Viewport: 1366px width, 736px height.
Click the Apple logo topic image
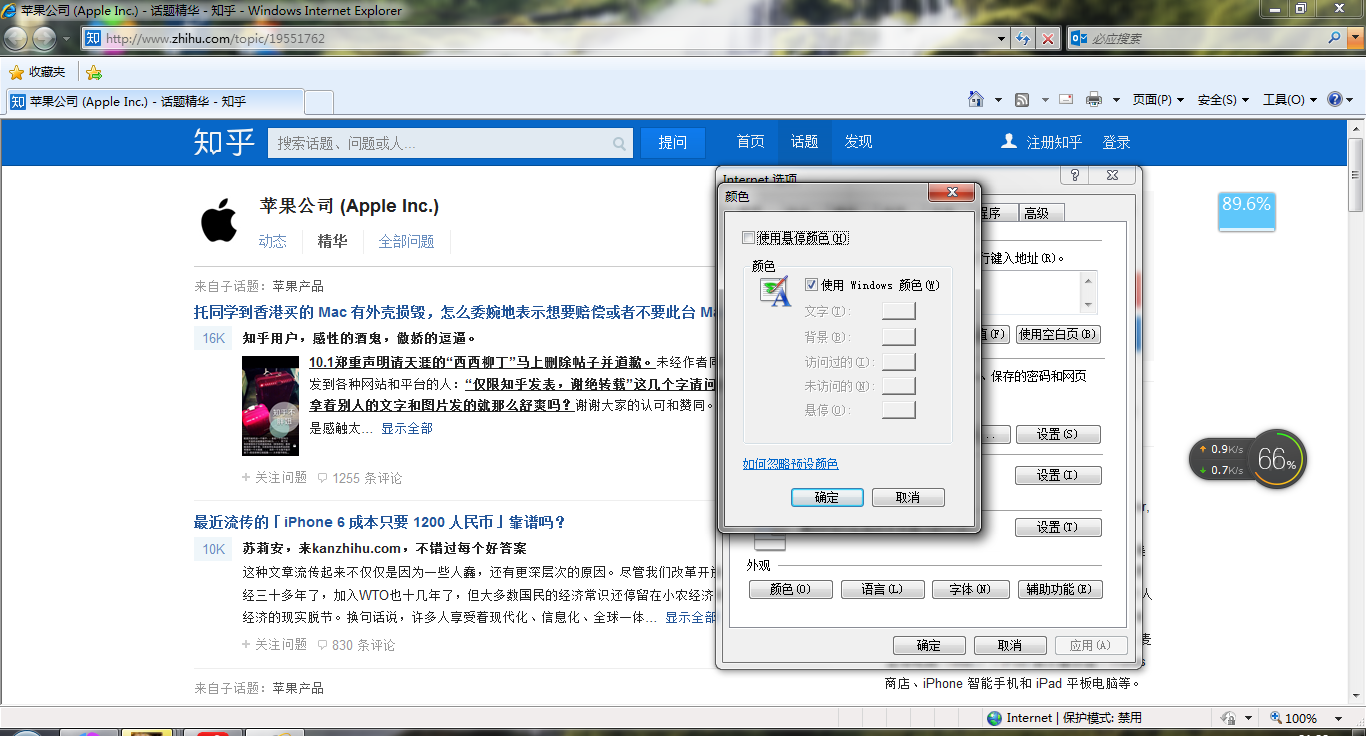pos(219,219)
